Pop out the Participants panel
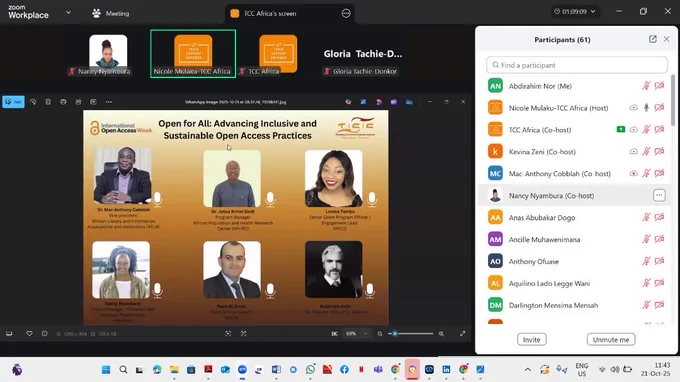Screen dimensions: 680x382 (652, 39)
